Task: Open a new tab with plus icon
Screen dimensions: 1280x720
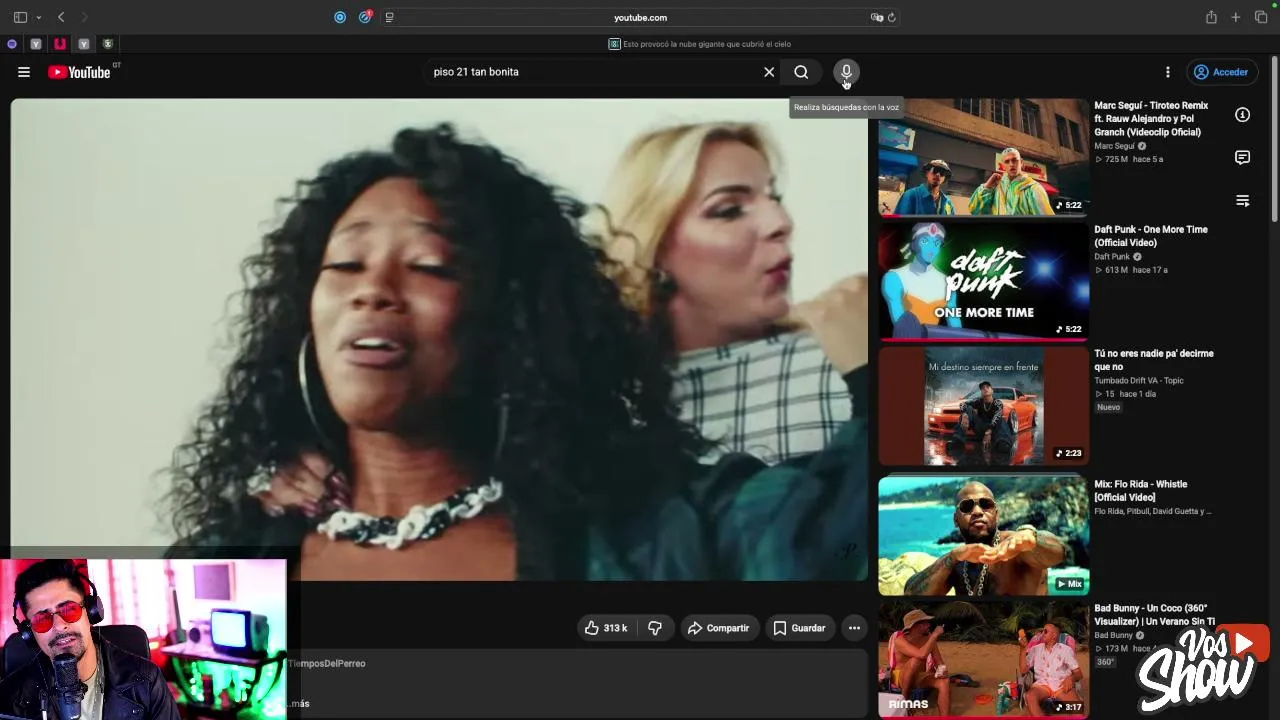Action: (x=1236, y=17)
